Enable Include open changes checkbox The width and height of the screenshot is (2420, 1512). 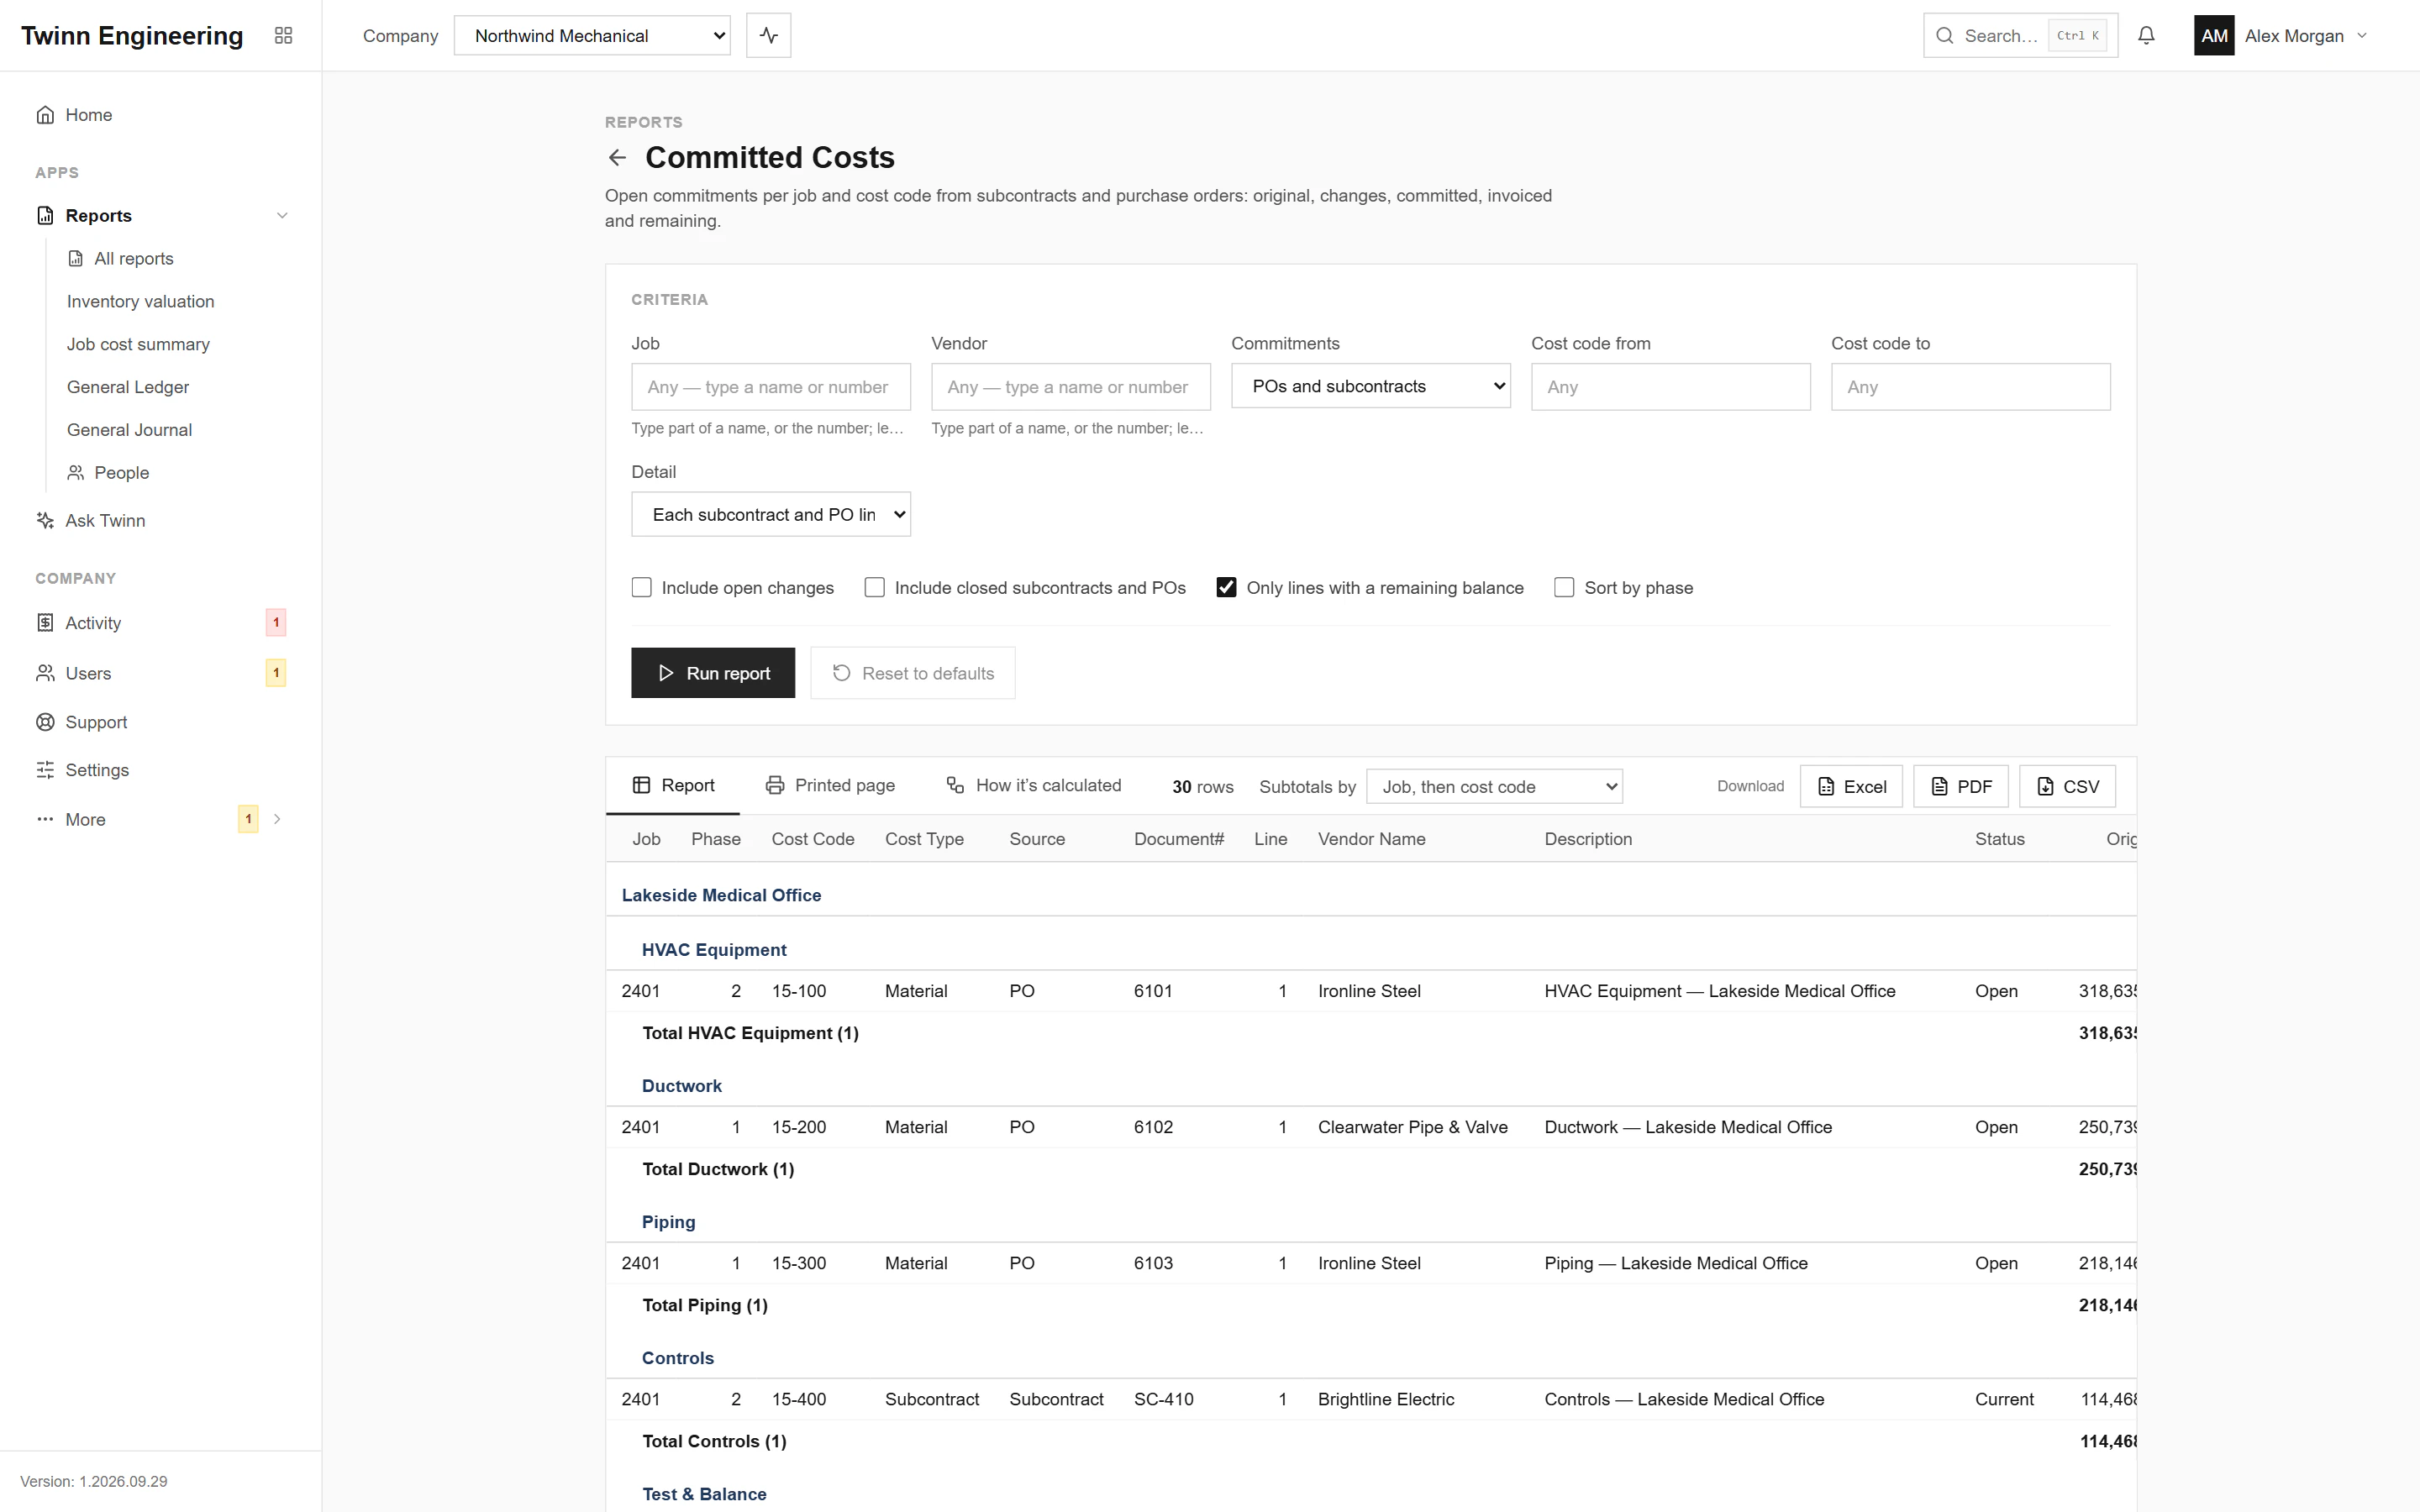pos(642,588)
